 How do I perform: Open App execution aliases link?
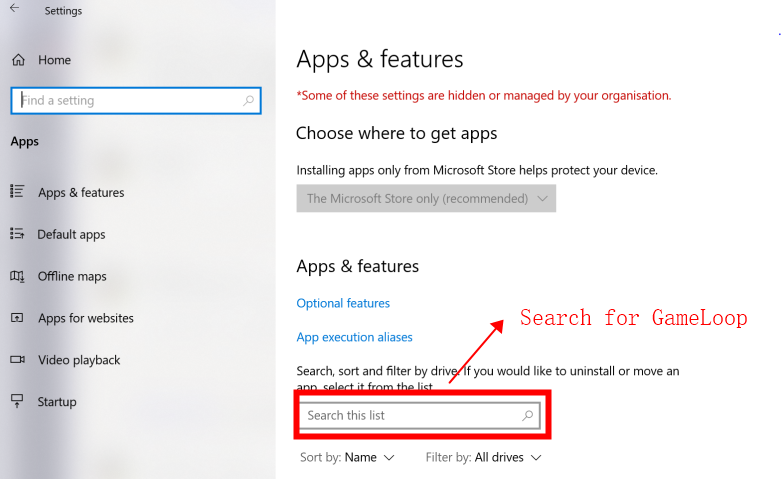click(355, 337)
